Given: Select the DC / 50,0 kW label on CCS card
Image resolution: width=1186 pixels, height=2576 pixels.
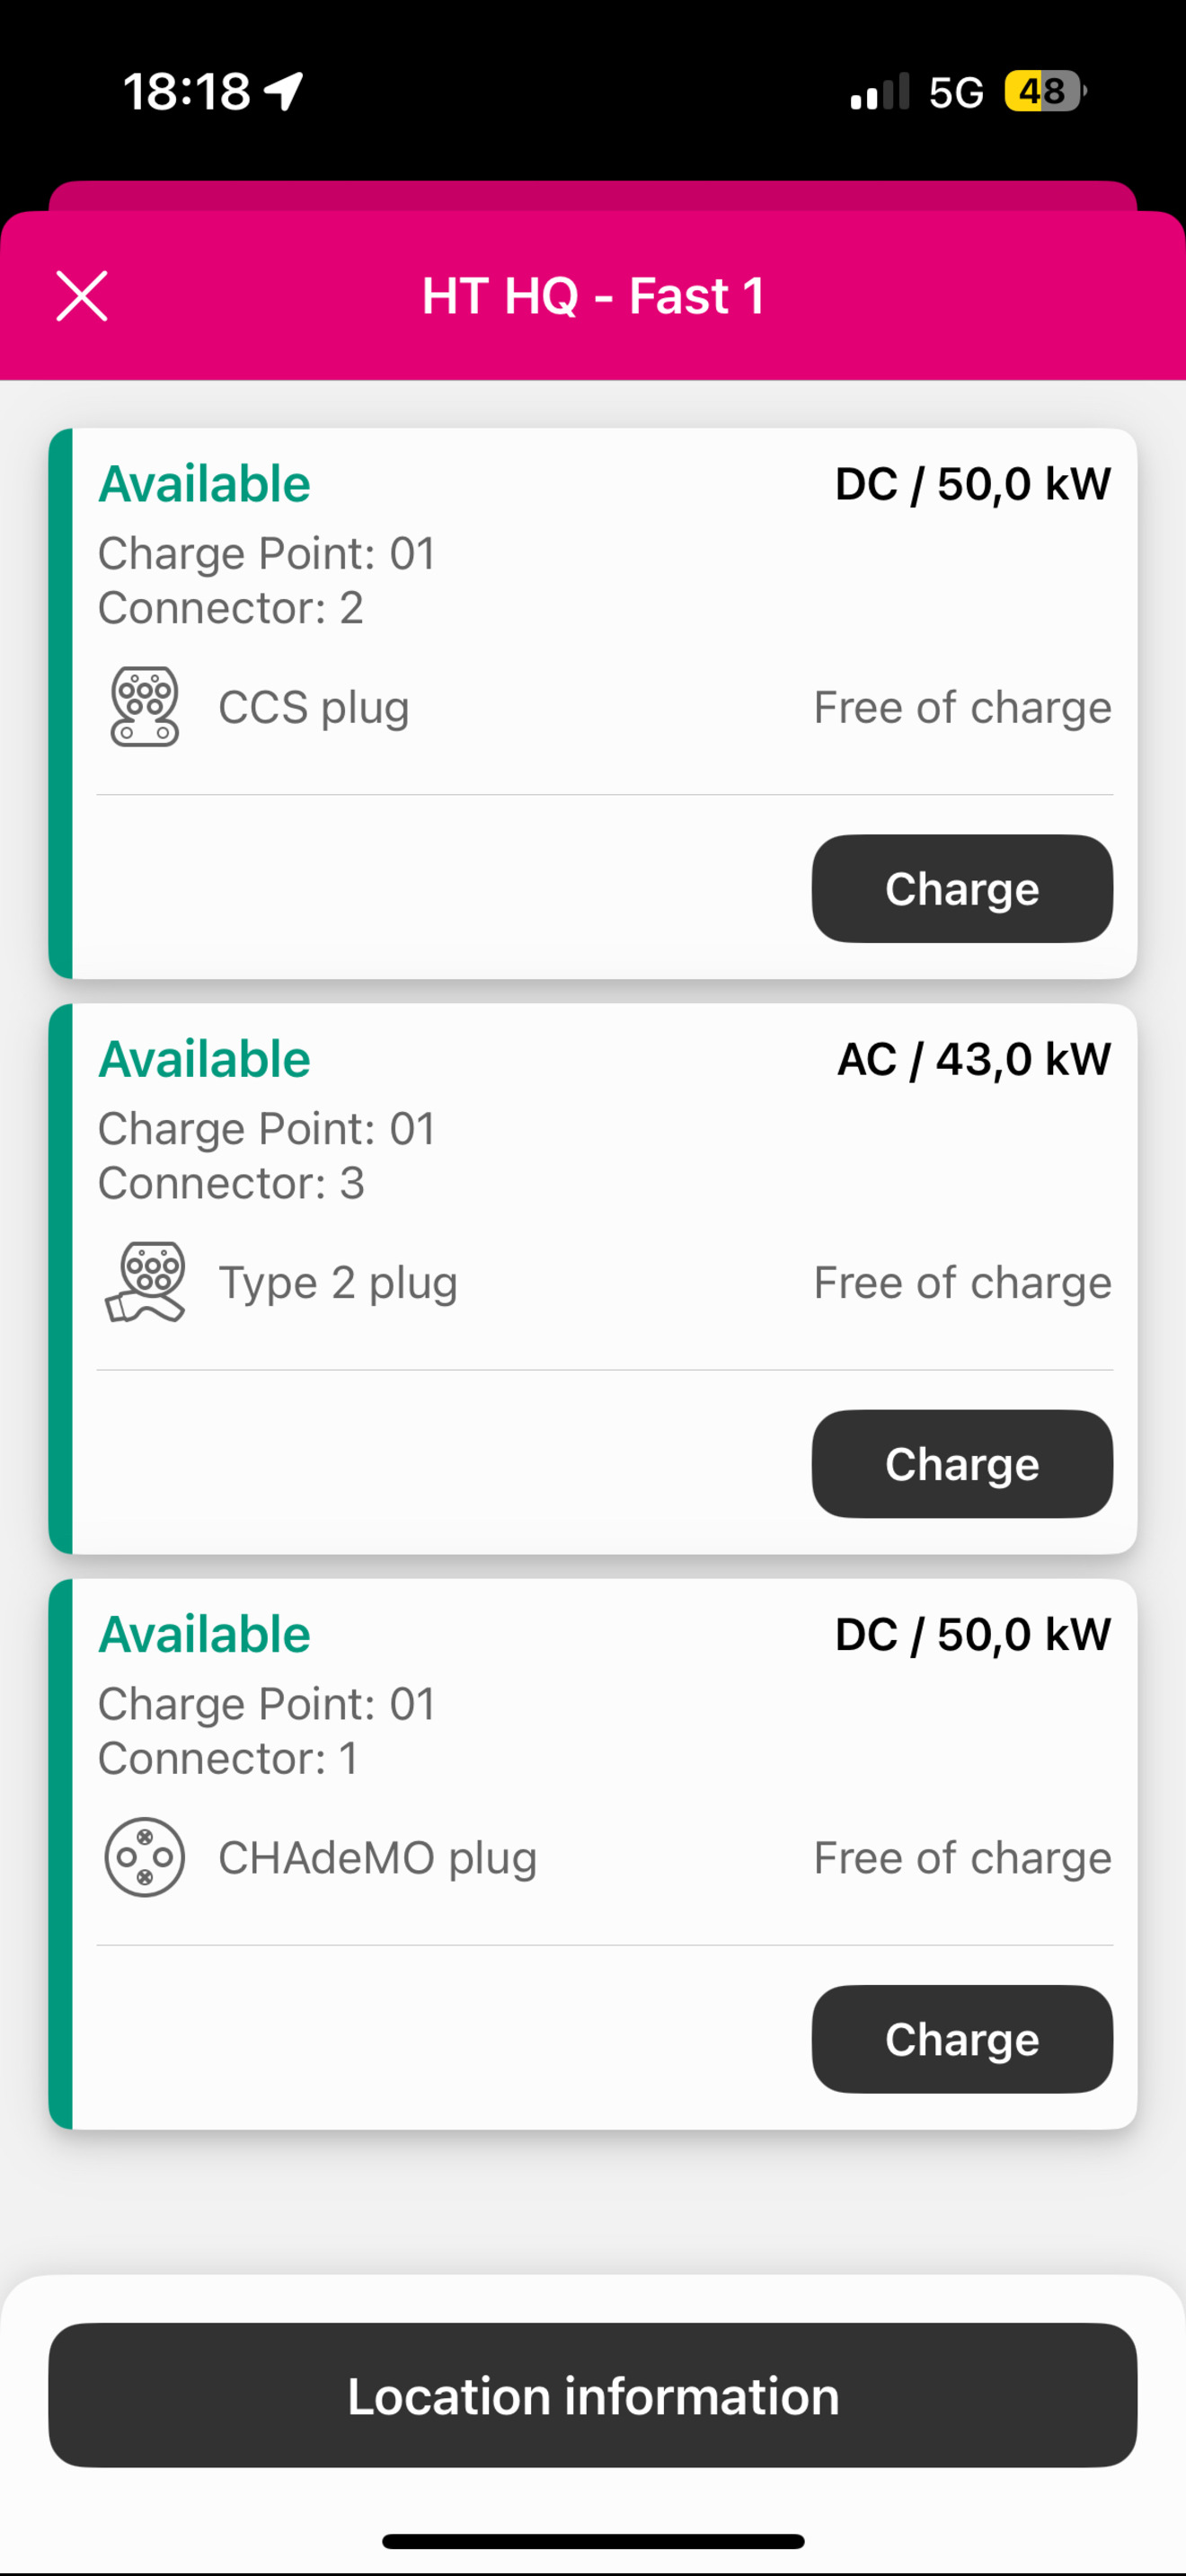Looking at the screenshot, I should [973, 484].
